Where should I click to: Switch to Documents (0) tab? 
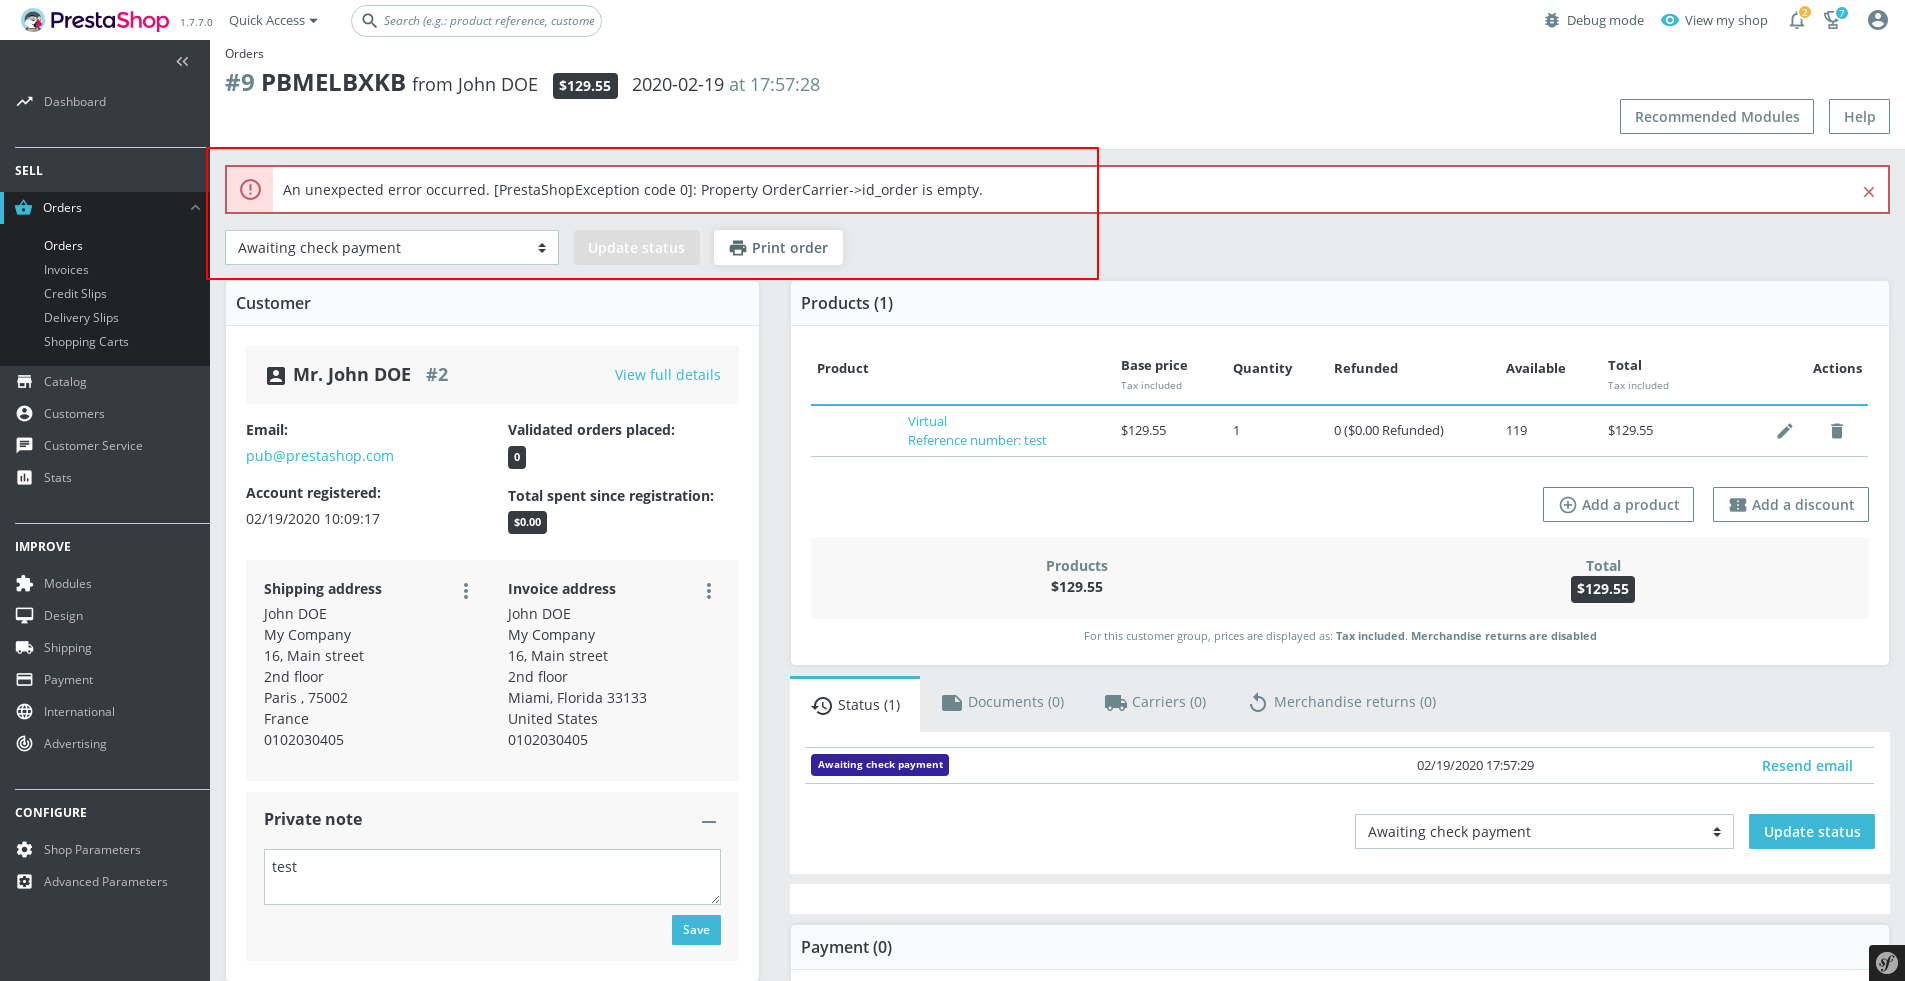pyautogui.click(x=1003, y=702)
